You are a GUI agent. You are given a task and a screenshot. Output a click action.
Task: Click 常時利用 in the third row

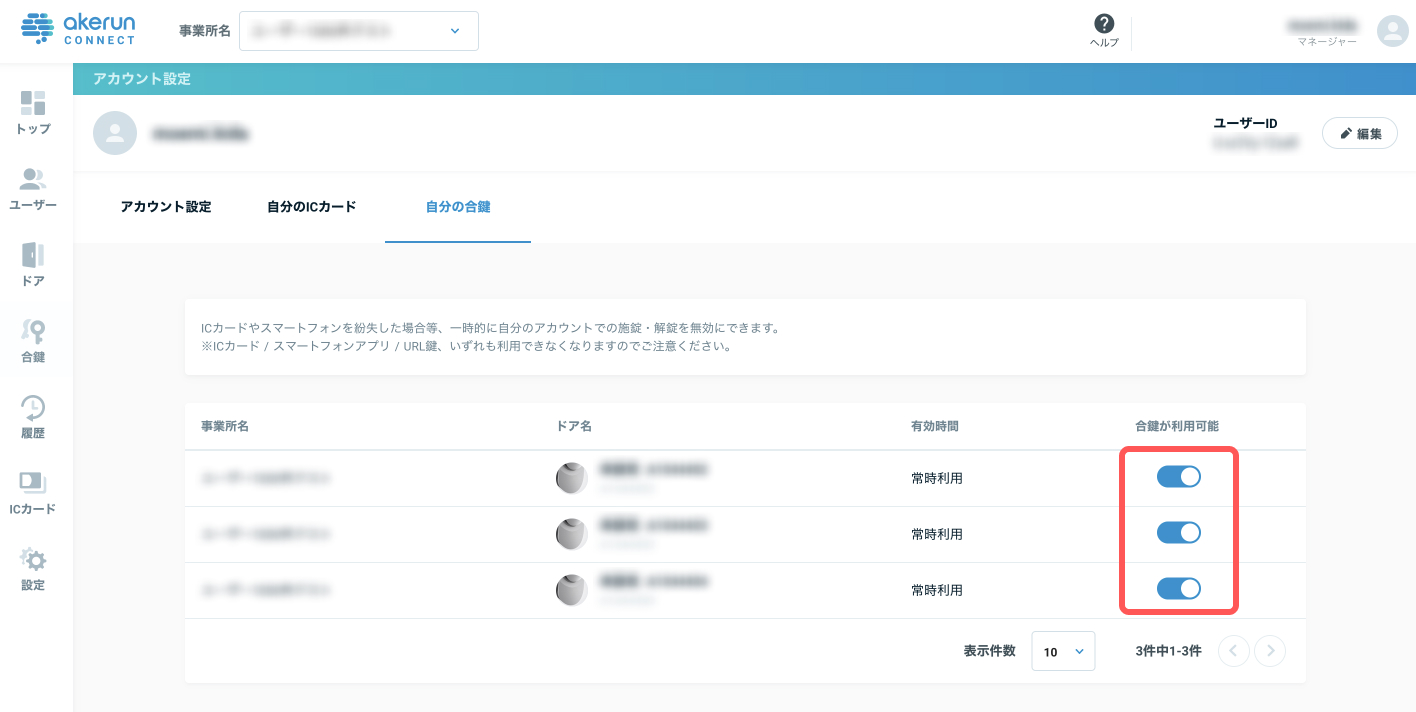[x=937, y=590]
